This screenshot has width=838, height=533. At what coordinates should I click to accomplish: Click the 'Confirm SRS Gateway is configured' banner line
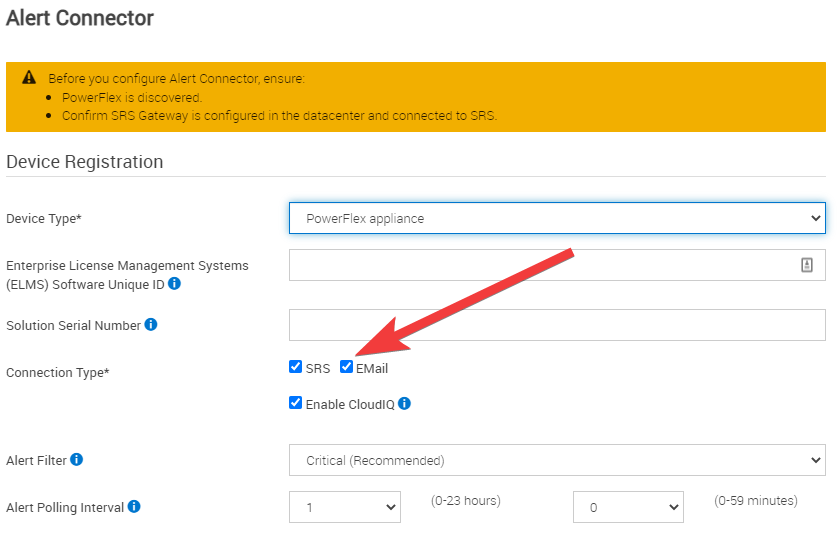pos(280,116)
